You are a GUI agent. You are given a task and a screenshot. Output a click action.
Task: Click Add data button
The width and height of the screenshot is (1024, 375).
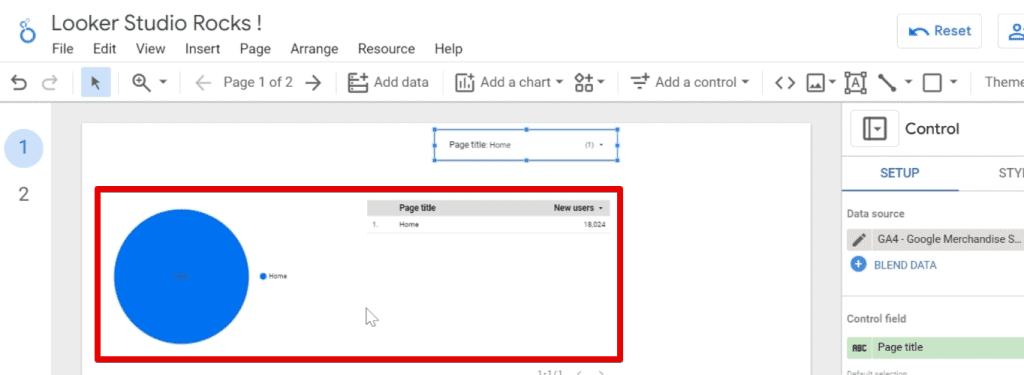click(x=388, y=82)
